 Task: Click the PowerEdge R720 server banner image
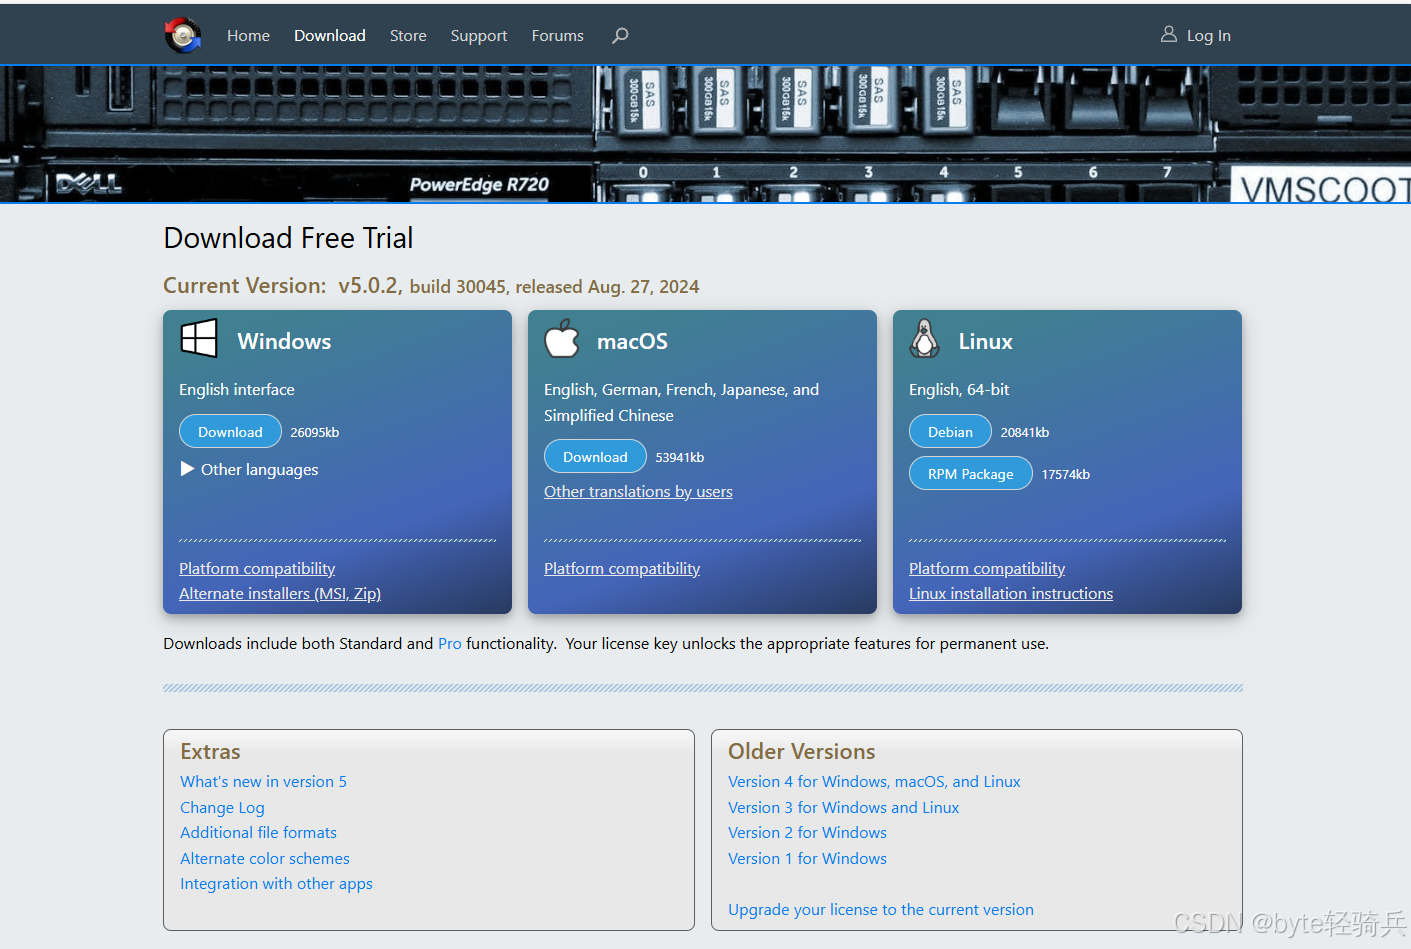[705, 134]
